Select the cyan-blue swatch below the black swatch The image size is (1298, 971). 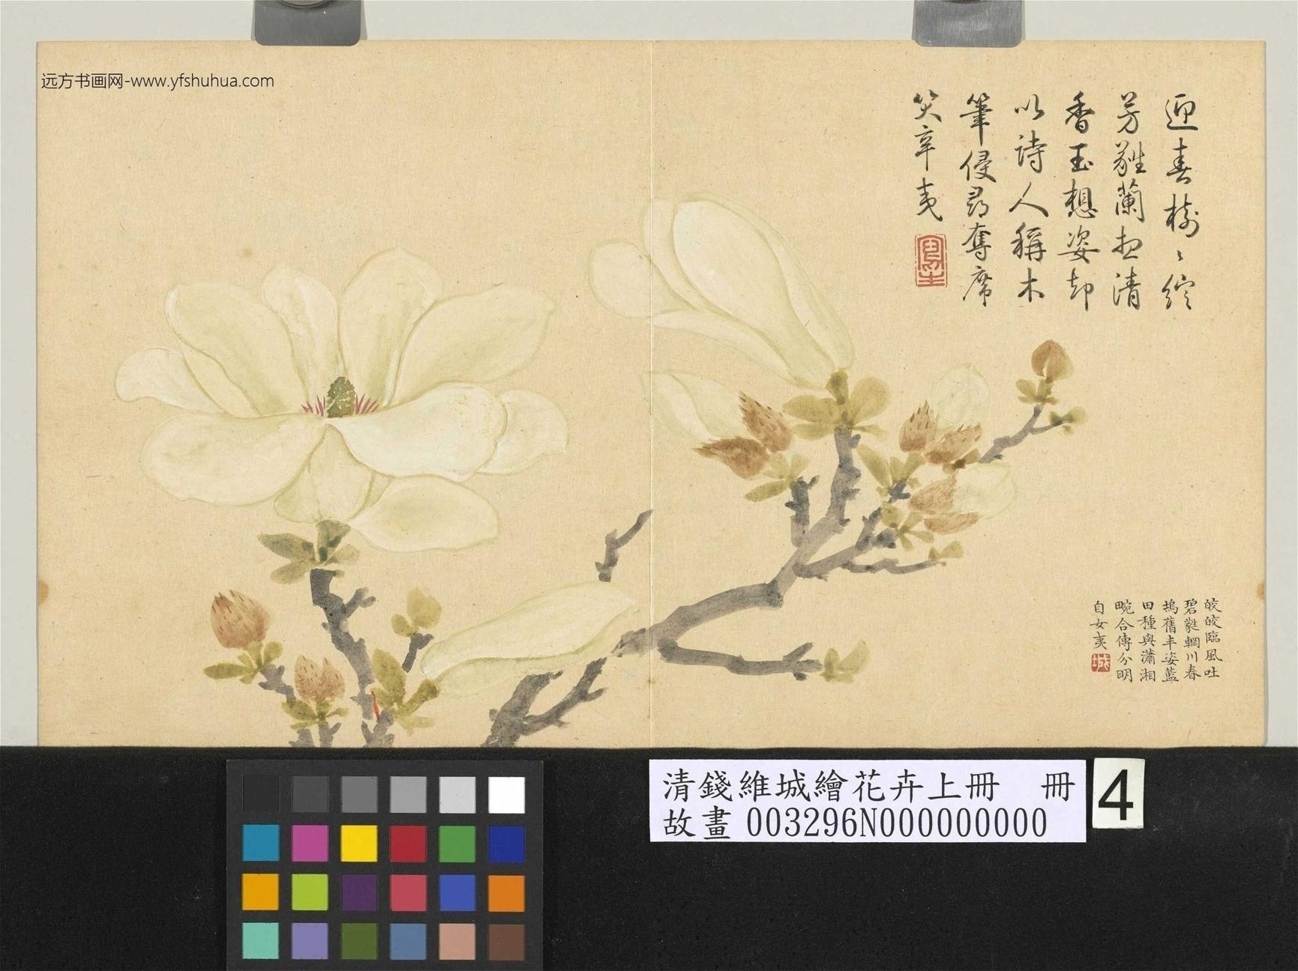point(261,843)
